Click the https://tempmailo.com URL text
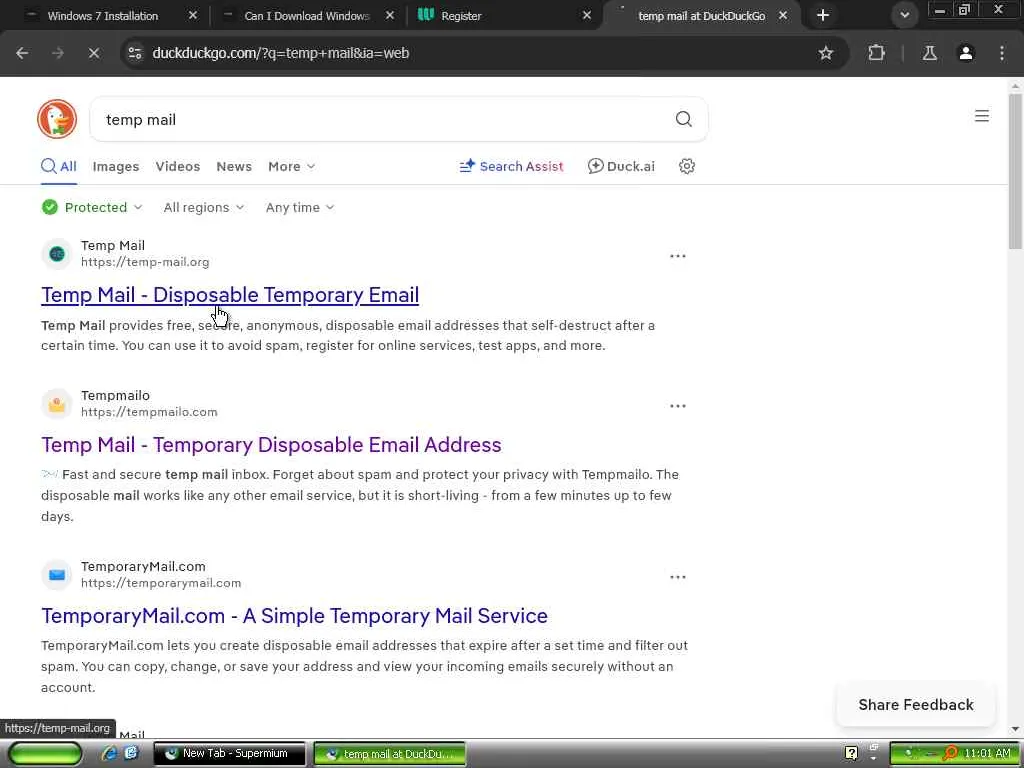The width and height of the screenshot is (1024, 768). (x=149, y=412)
